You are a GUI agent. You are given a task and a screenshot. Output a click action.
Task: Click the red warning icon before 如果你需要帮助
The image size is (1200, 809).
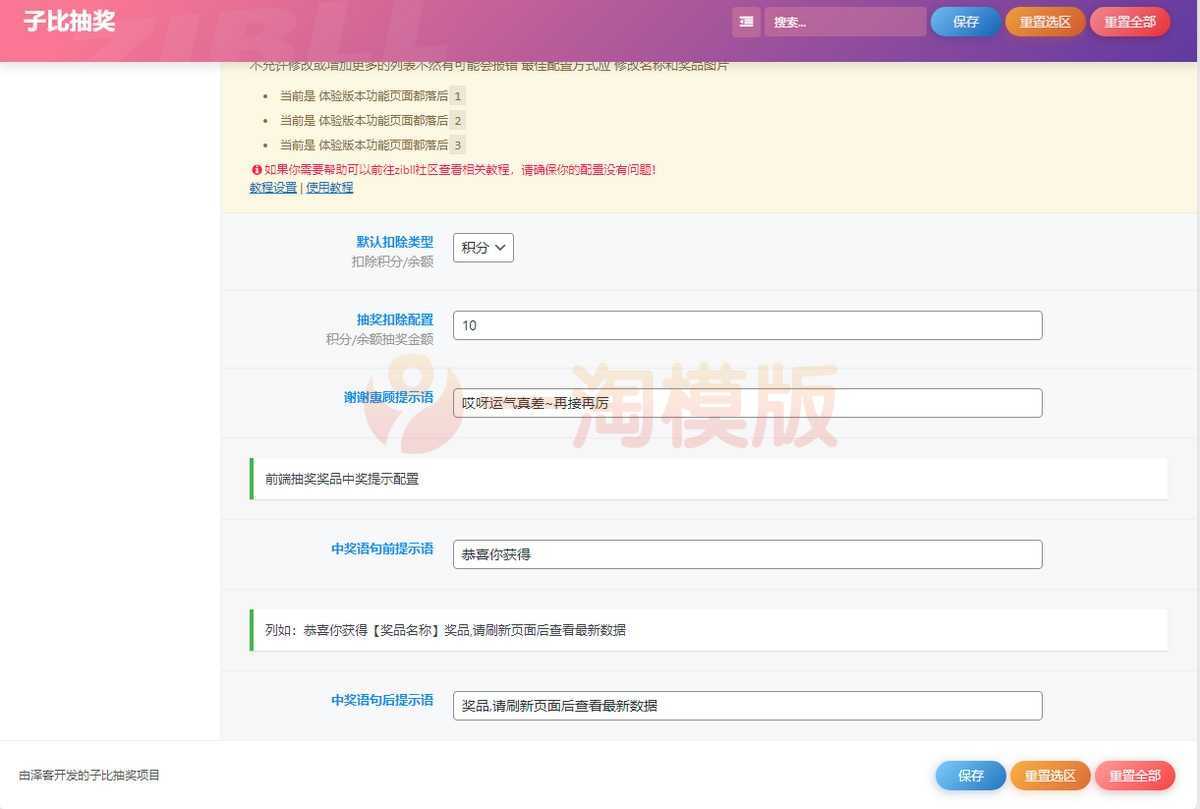click(256, 170)
